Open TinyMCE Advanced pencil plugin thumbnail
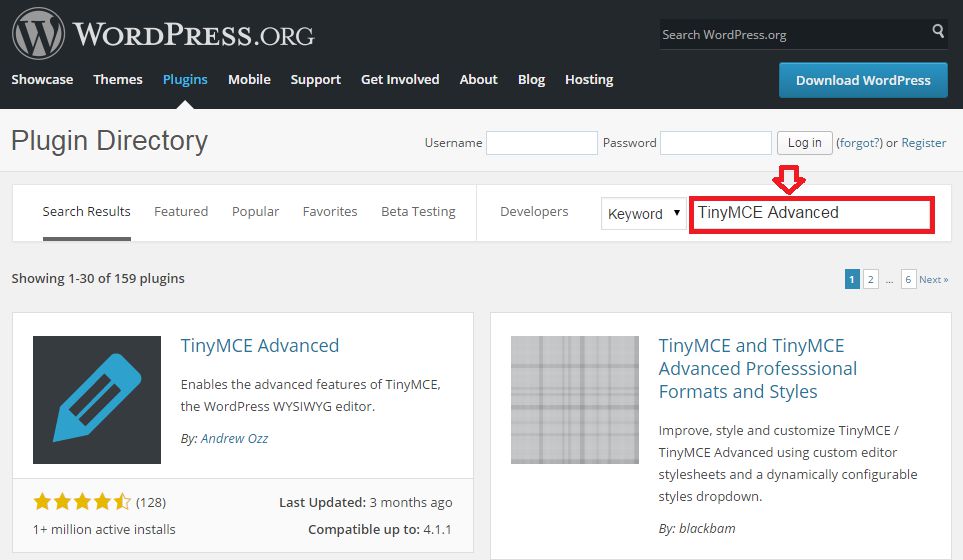 [x=97, y=400]
